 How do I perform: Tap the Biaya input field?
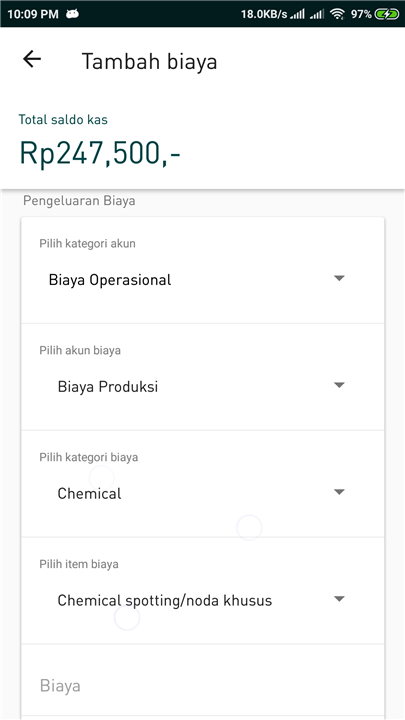[x=202, y=682]
